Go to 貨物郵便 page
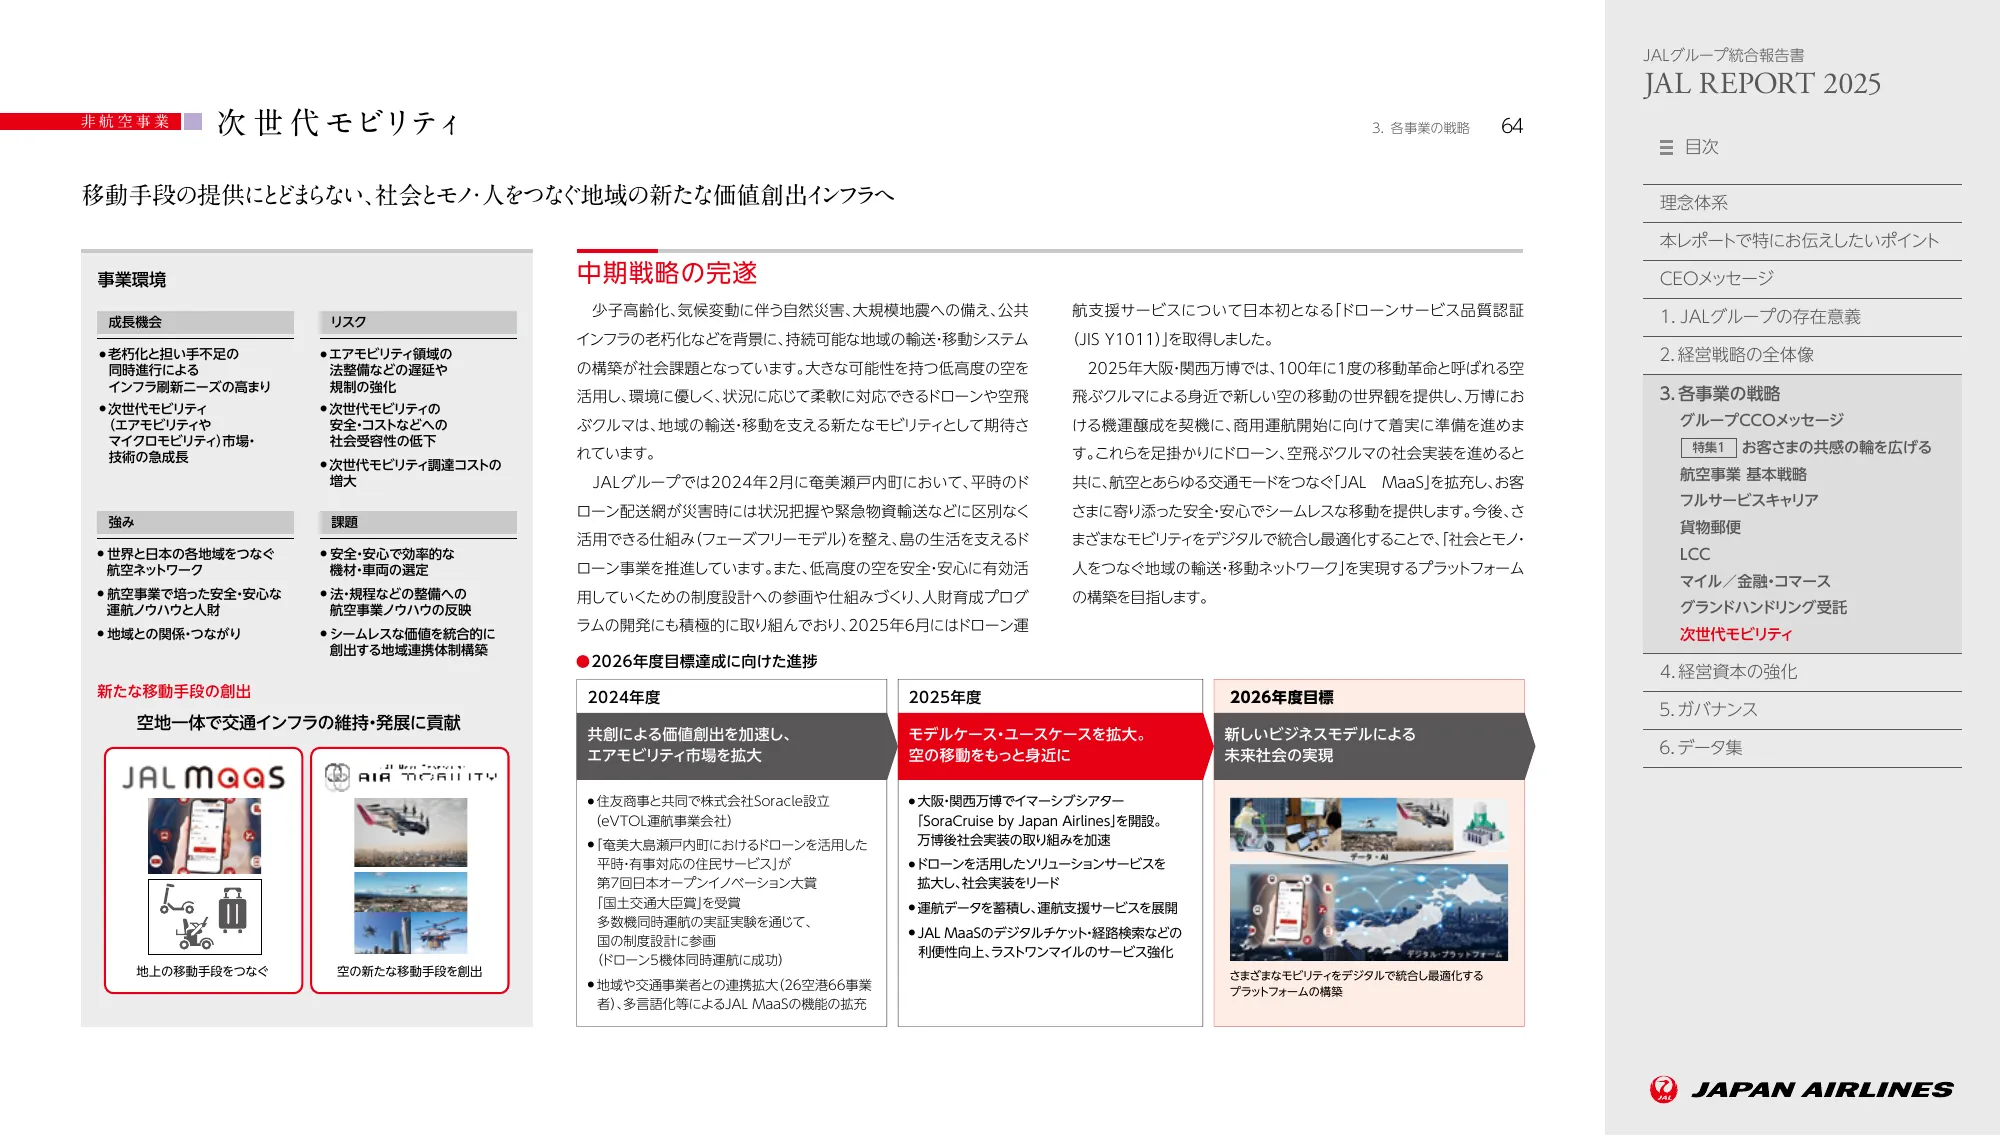 (1710, 527)
